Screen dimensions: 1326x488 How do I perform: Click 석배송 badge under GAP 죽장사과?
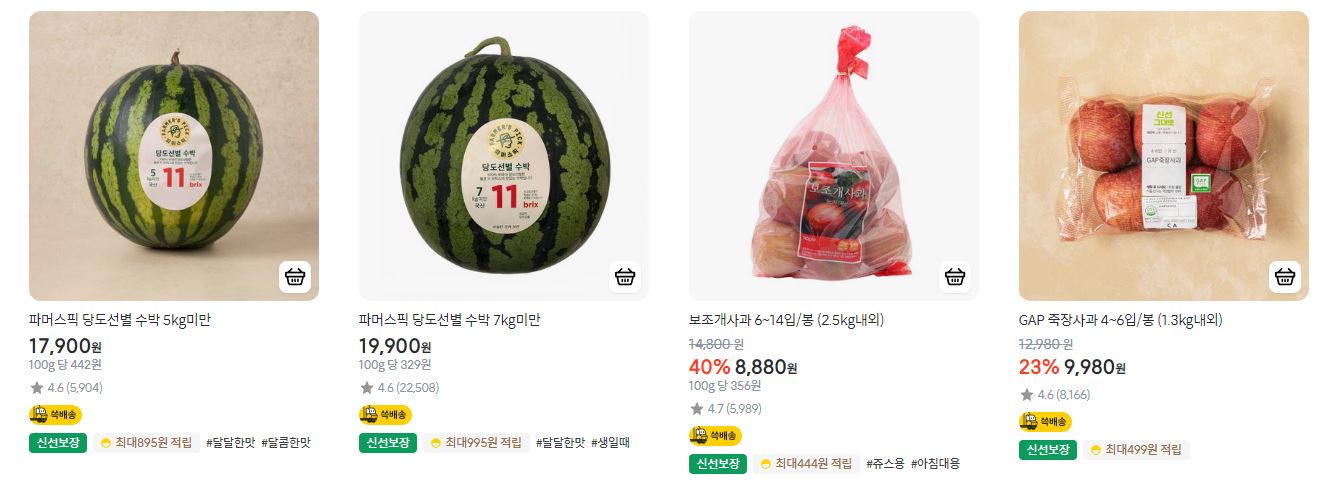(1045, 422)
